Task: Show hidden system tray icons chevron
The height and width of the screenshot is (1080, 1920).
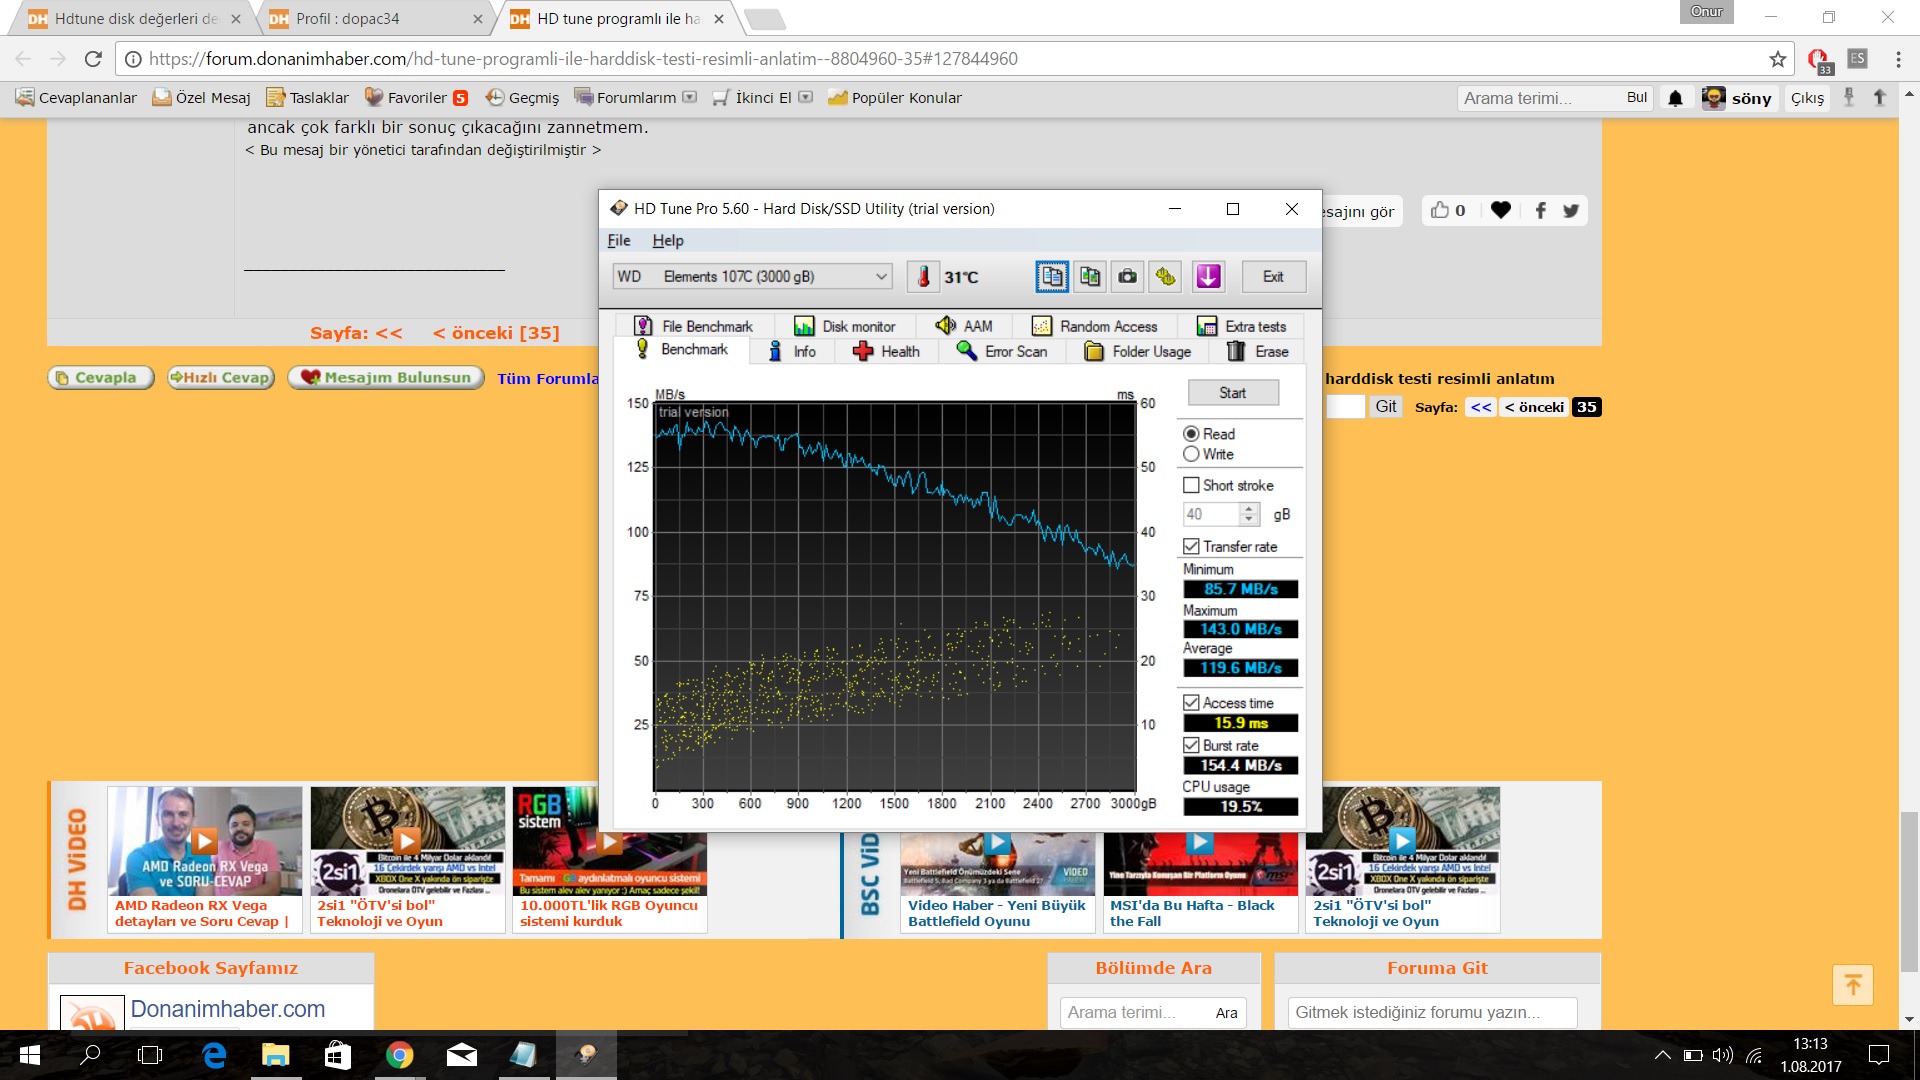Action: (1662, 1055)
